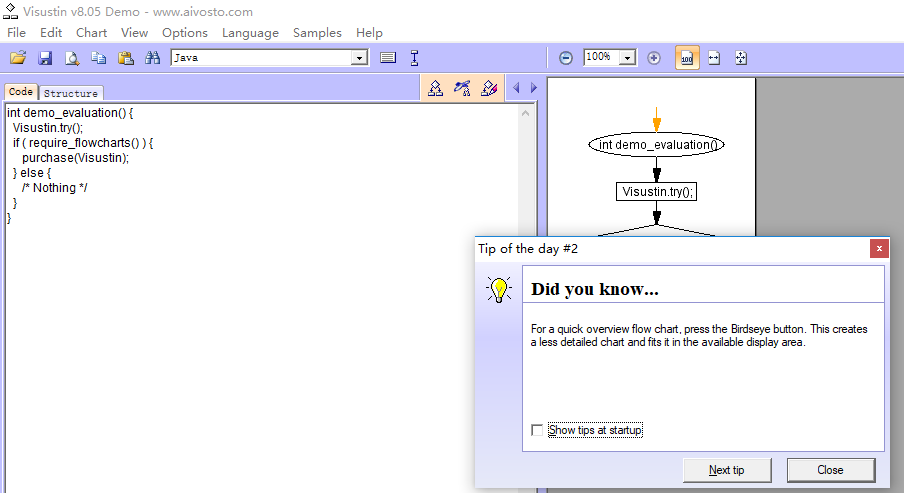
Task: Close tip dialog with red X
Action: (x=879, y=249)
